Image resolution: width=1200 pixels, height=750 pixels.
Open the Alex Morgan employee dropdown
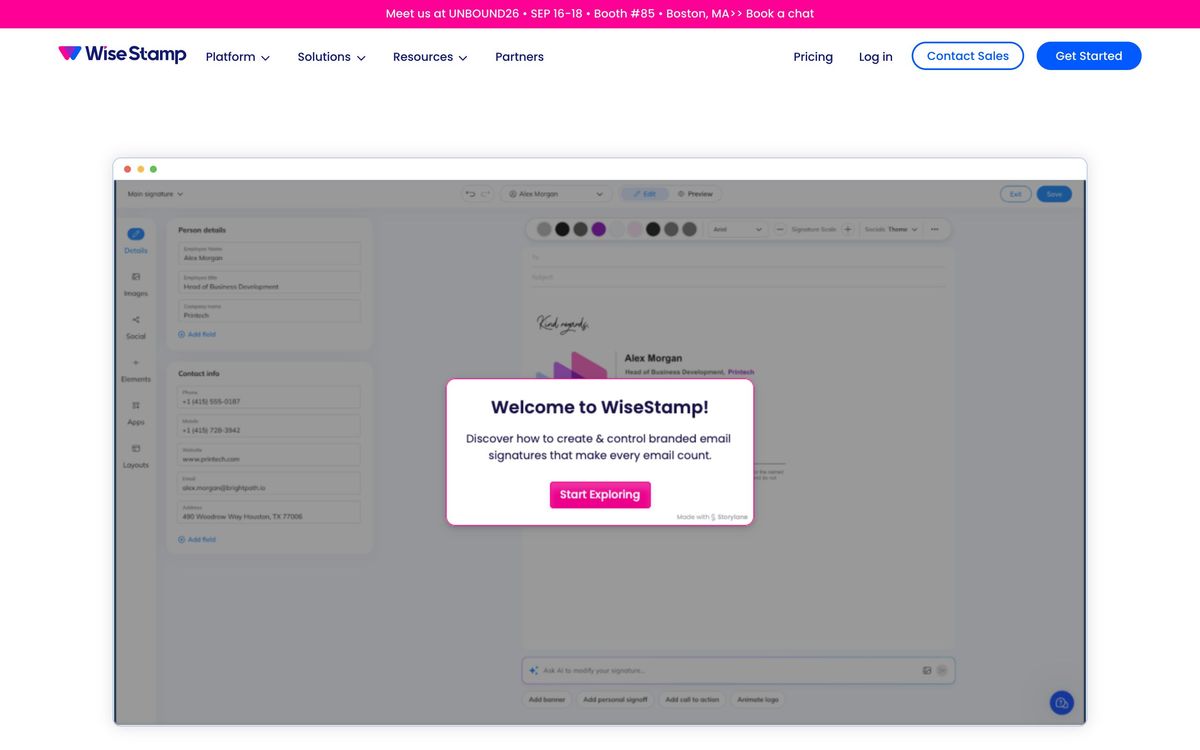[556, 194]
